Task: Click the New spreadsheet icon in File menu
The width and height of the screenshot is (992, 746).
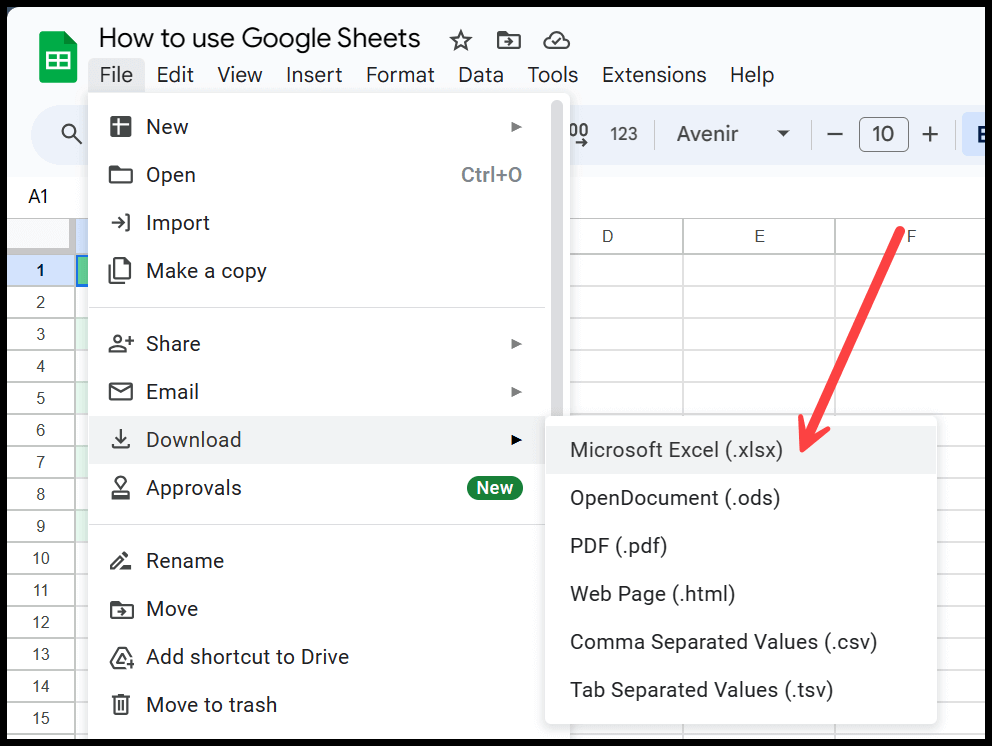Action: coord(120,127)
